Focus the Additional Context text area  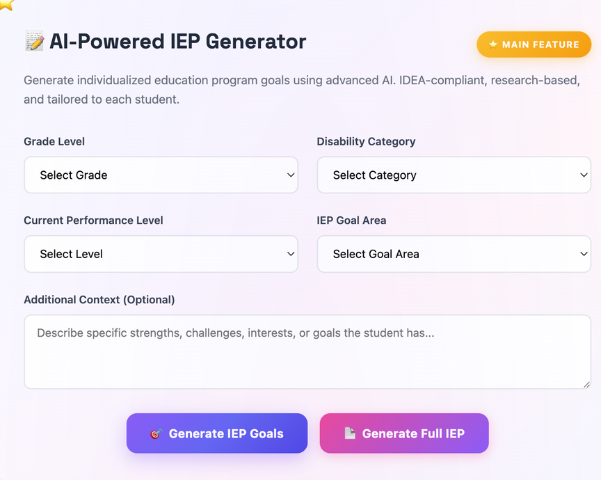coord(307,351)
